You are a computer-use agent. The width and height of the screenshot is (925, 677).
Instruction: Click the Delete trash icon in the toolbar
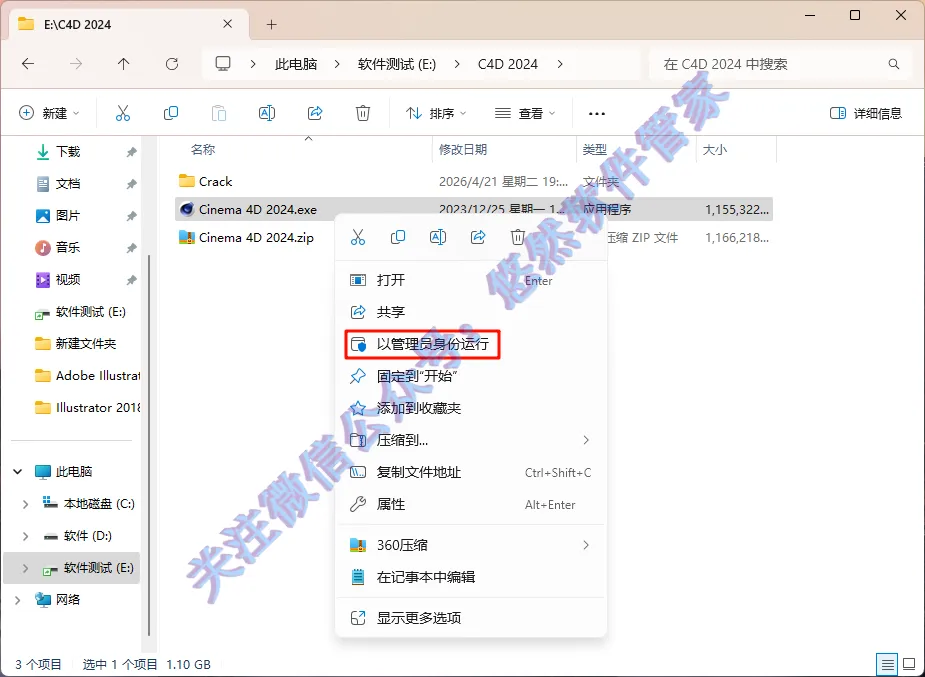[363, 113]
